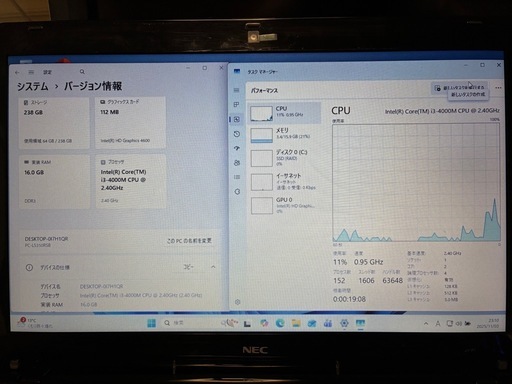The image size is (512, 384).
Task: Click the 1606 threads count
Action: pyautogui.click(x=366, y=281)
